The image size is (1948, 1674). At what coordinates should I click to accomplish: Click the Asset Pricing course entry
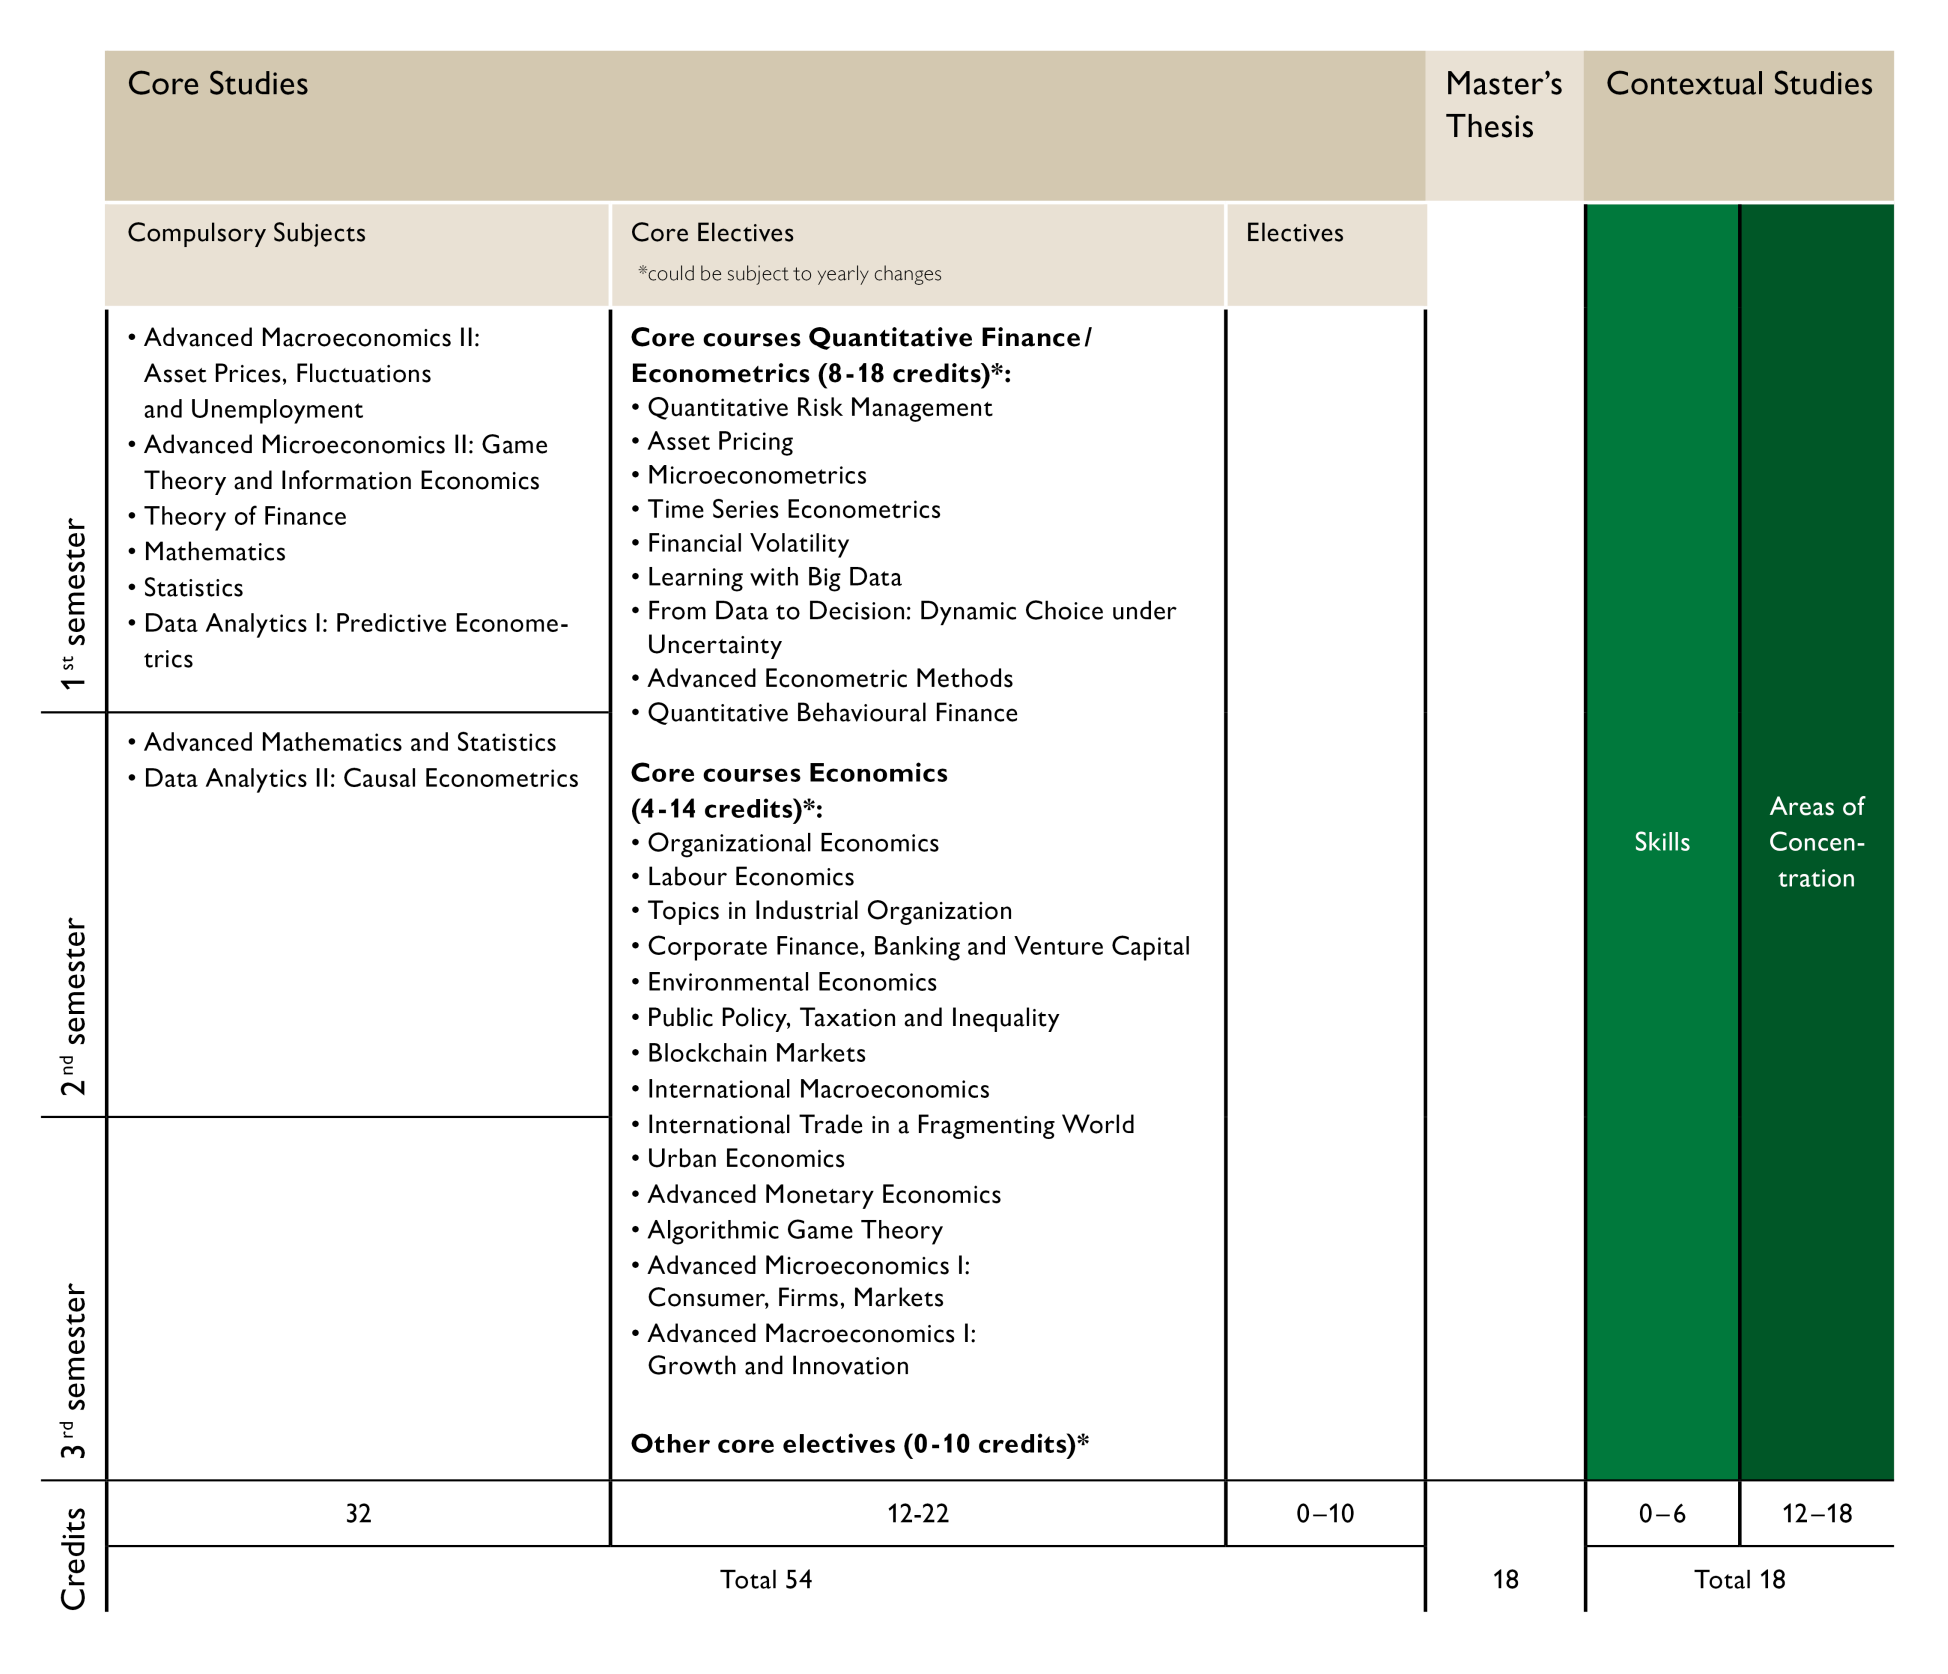tap(720, 442)
